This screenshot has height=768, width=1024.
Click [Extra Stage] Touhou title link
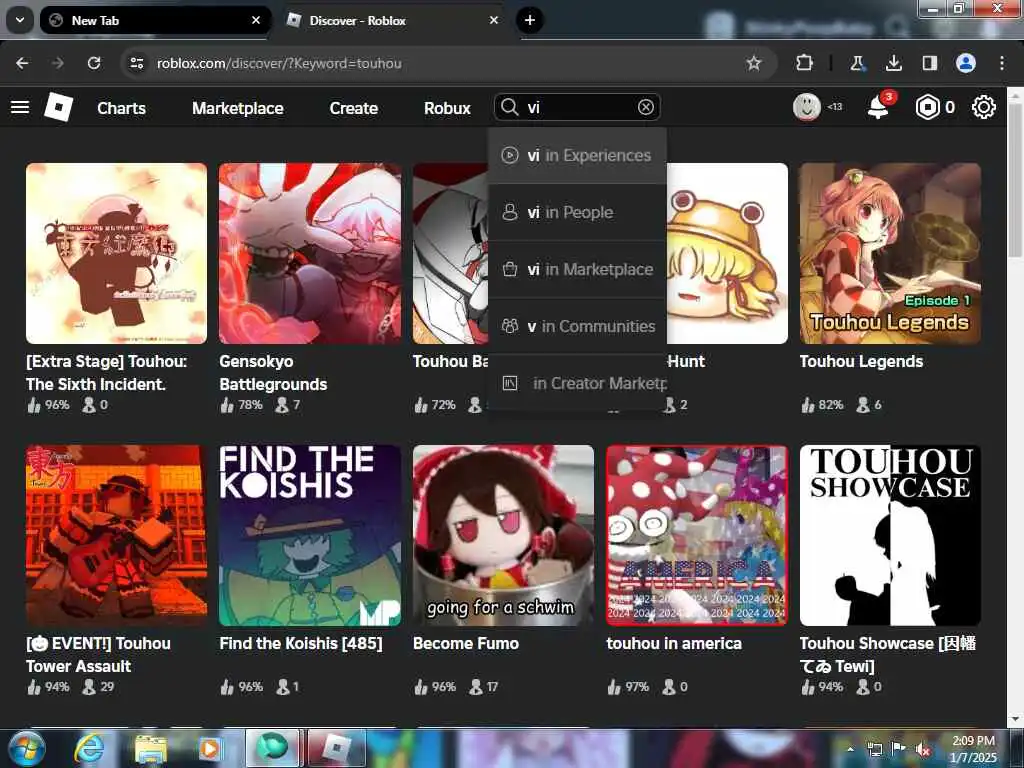(106, 373)
